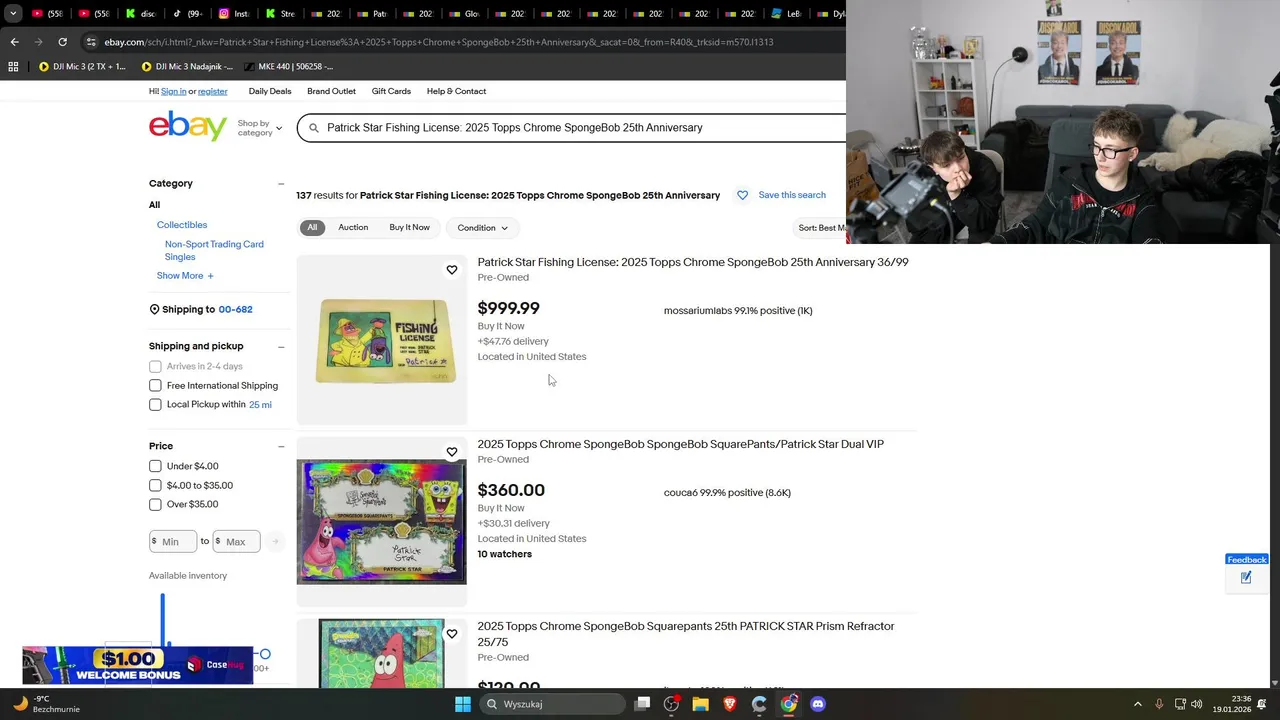Select the Collectibles category
The image size is (1280, 720).
tap(182, 225)
